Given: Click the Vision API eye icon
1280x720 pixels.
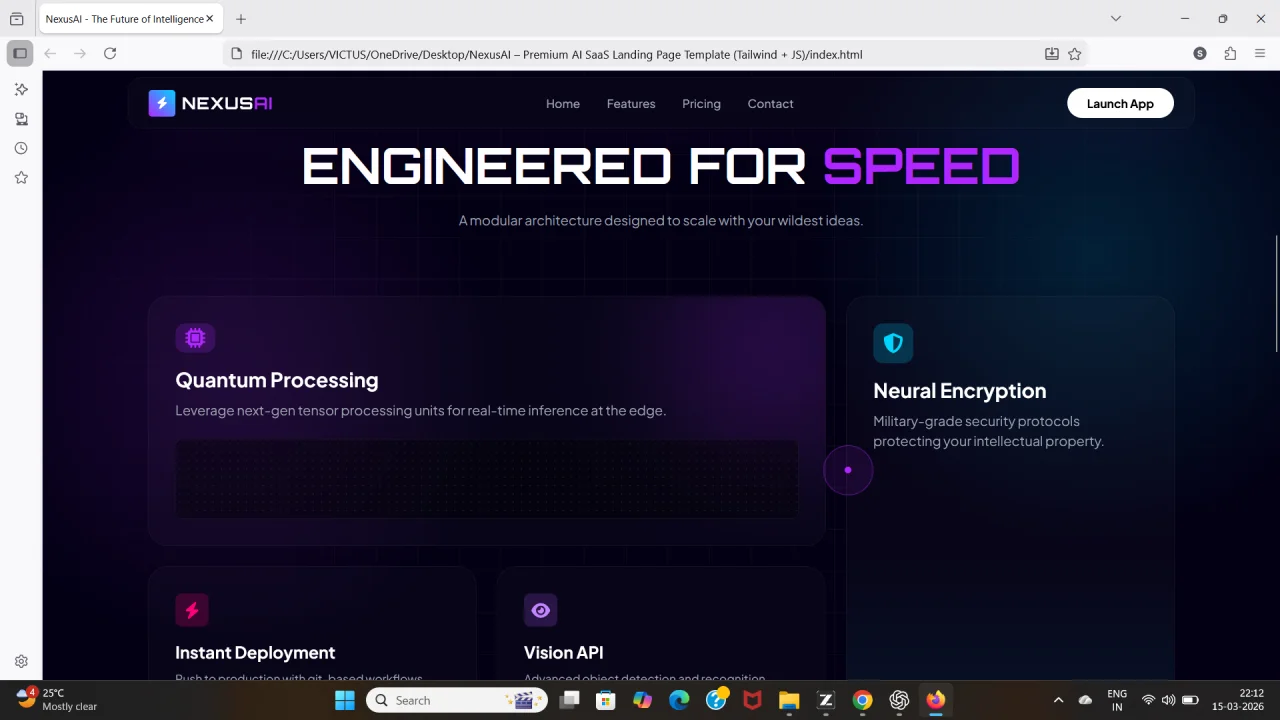Looking at the screenshot, I should tap(540, 610).
